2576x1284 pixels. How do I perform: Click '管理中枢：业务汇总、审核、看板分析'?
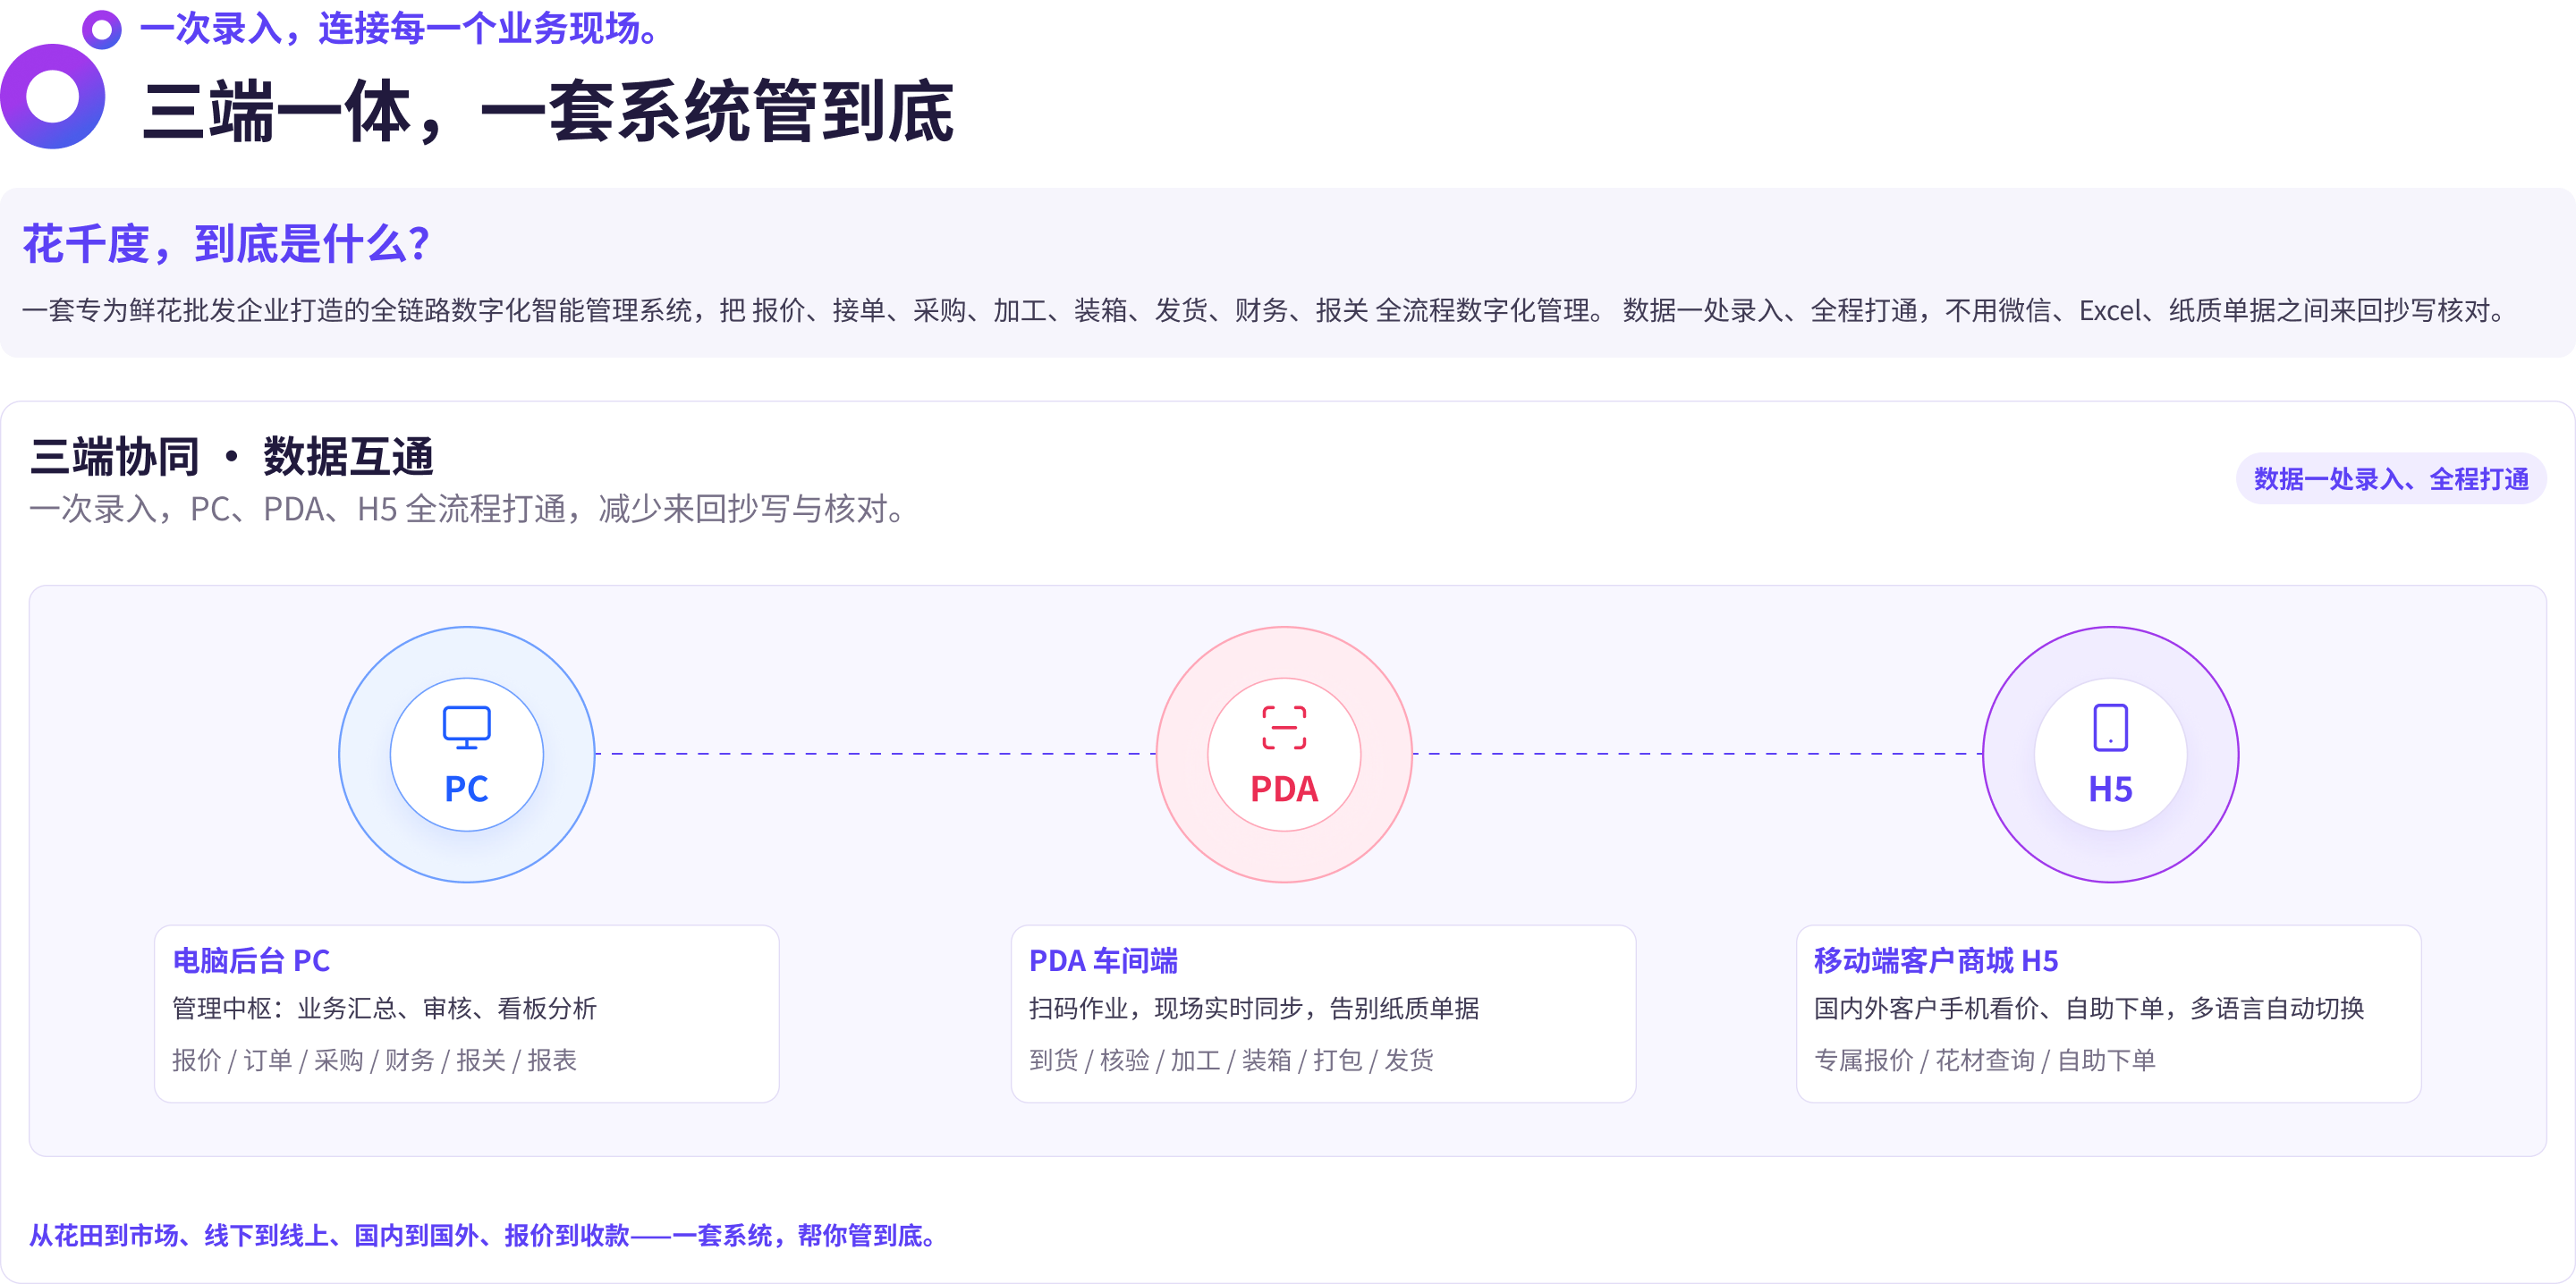pyautogui.click(x=384, y=1008)
